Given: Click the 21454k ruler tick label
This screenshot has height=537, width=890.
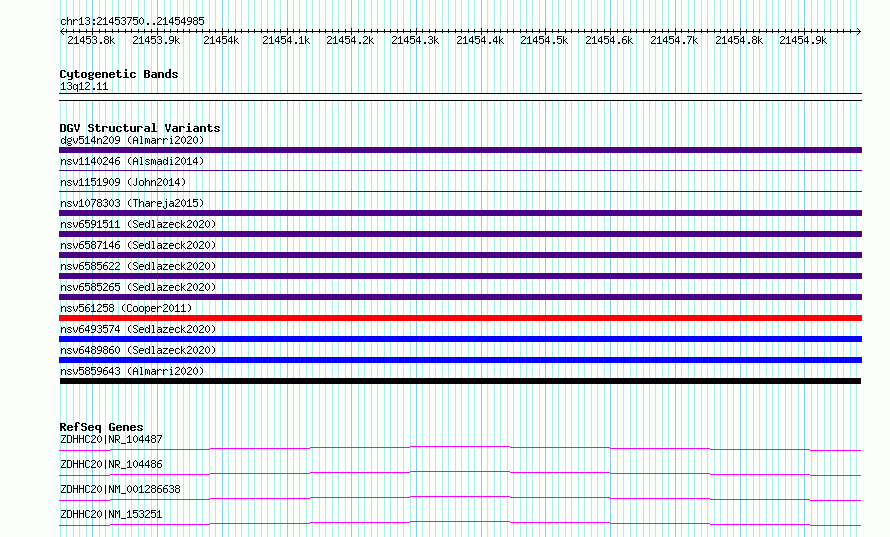Looking at the screenshot, I should 221,40.
